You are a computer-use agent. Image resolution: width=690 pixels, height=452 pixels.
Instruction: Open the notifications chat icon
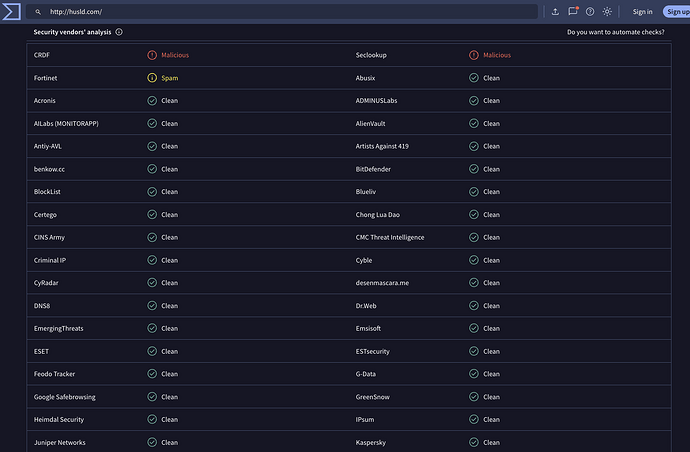[x=573, y=12]
